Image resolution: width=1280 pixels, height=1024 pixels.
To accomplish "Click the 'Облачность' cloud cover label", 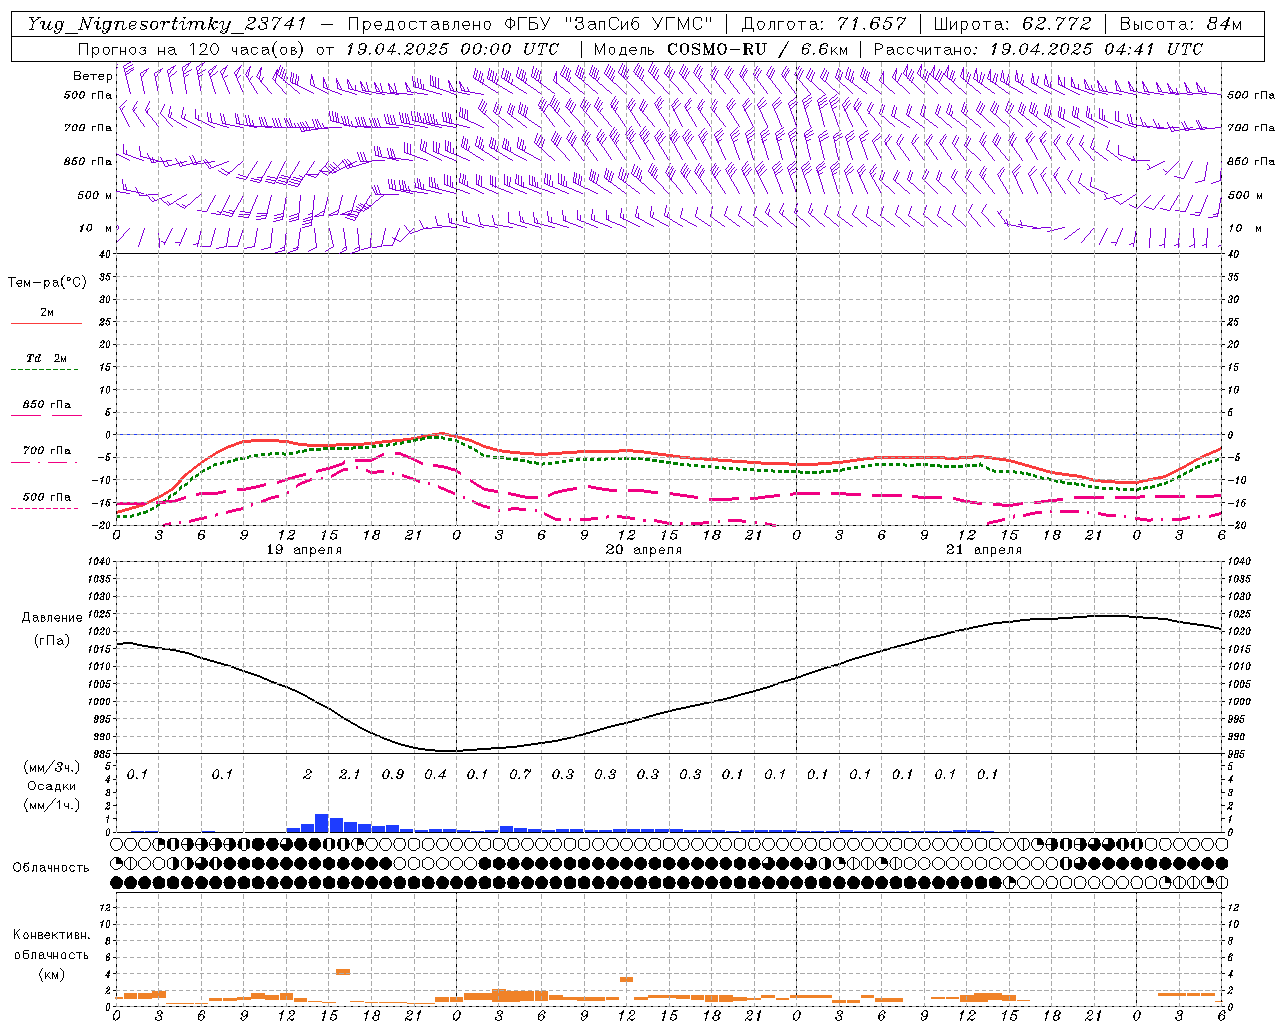I will coord(51,868).
